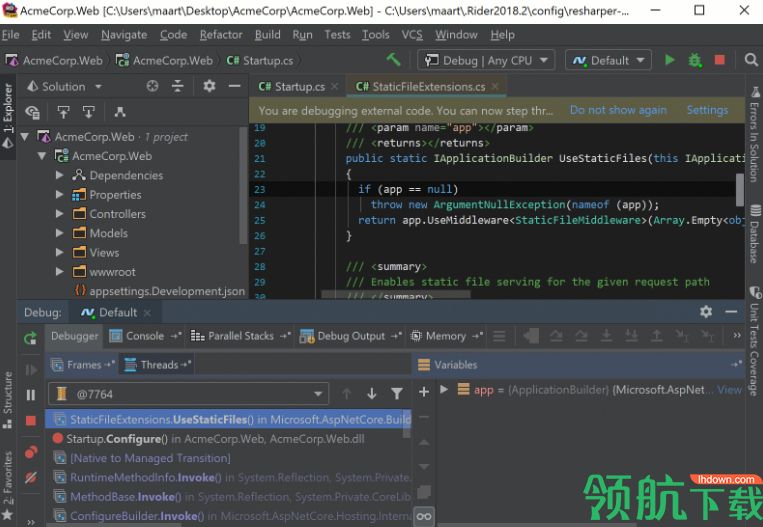Move to the next frame with down arrow

tap(372, 394)
